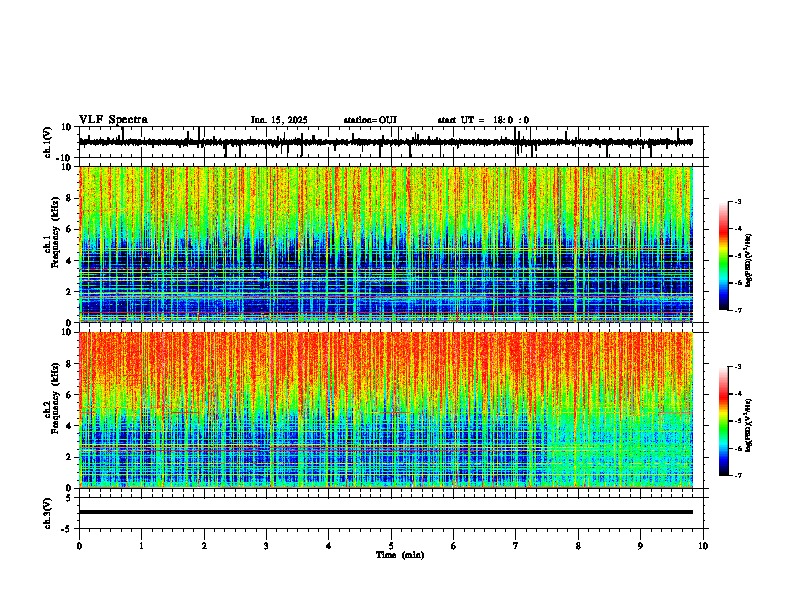The width and height of the screenshot is (792, 612).
Task: Click the ch.1 colorbar log(PSD) label
Action: point(749,261)
